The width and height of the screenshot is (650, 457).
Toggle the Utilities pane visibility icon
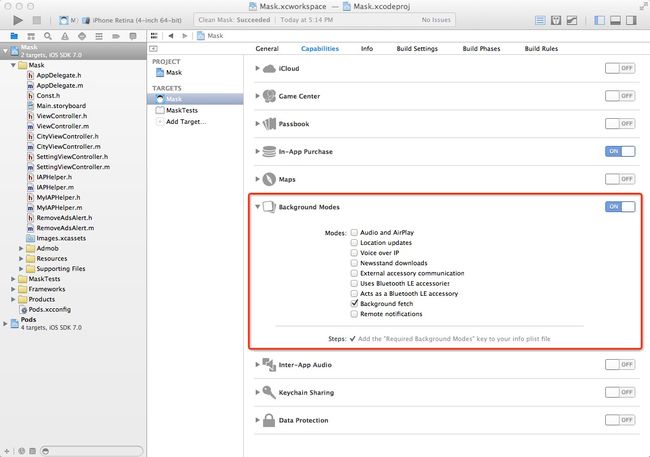pyautogui.click(x=631, y=20)
